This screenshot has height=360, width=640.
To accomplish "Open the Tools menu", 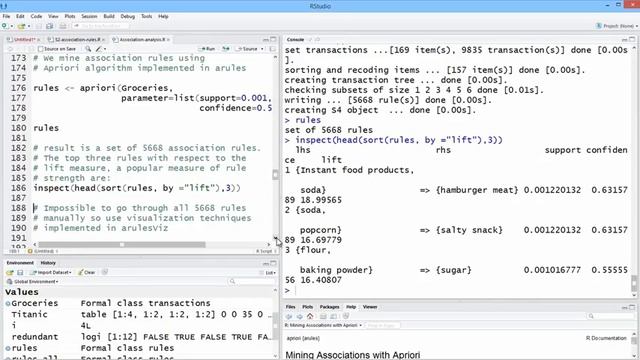I will [147, 16].
